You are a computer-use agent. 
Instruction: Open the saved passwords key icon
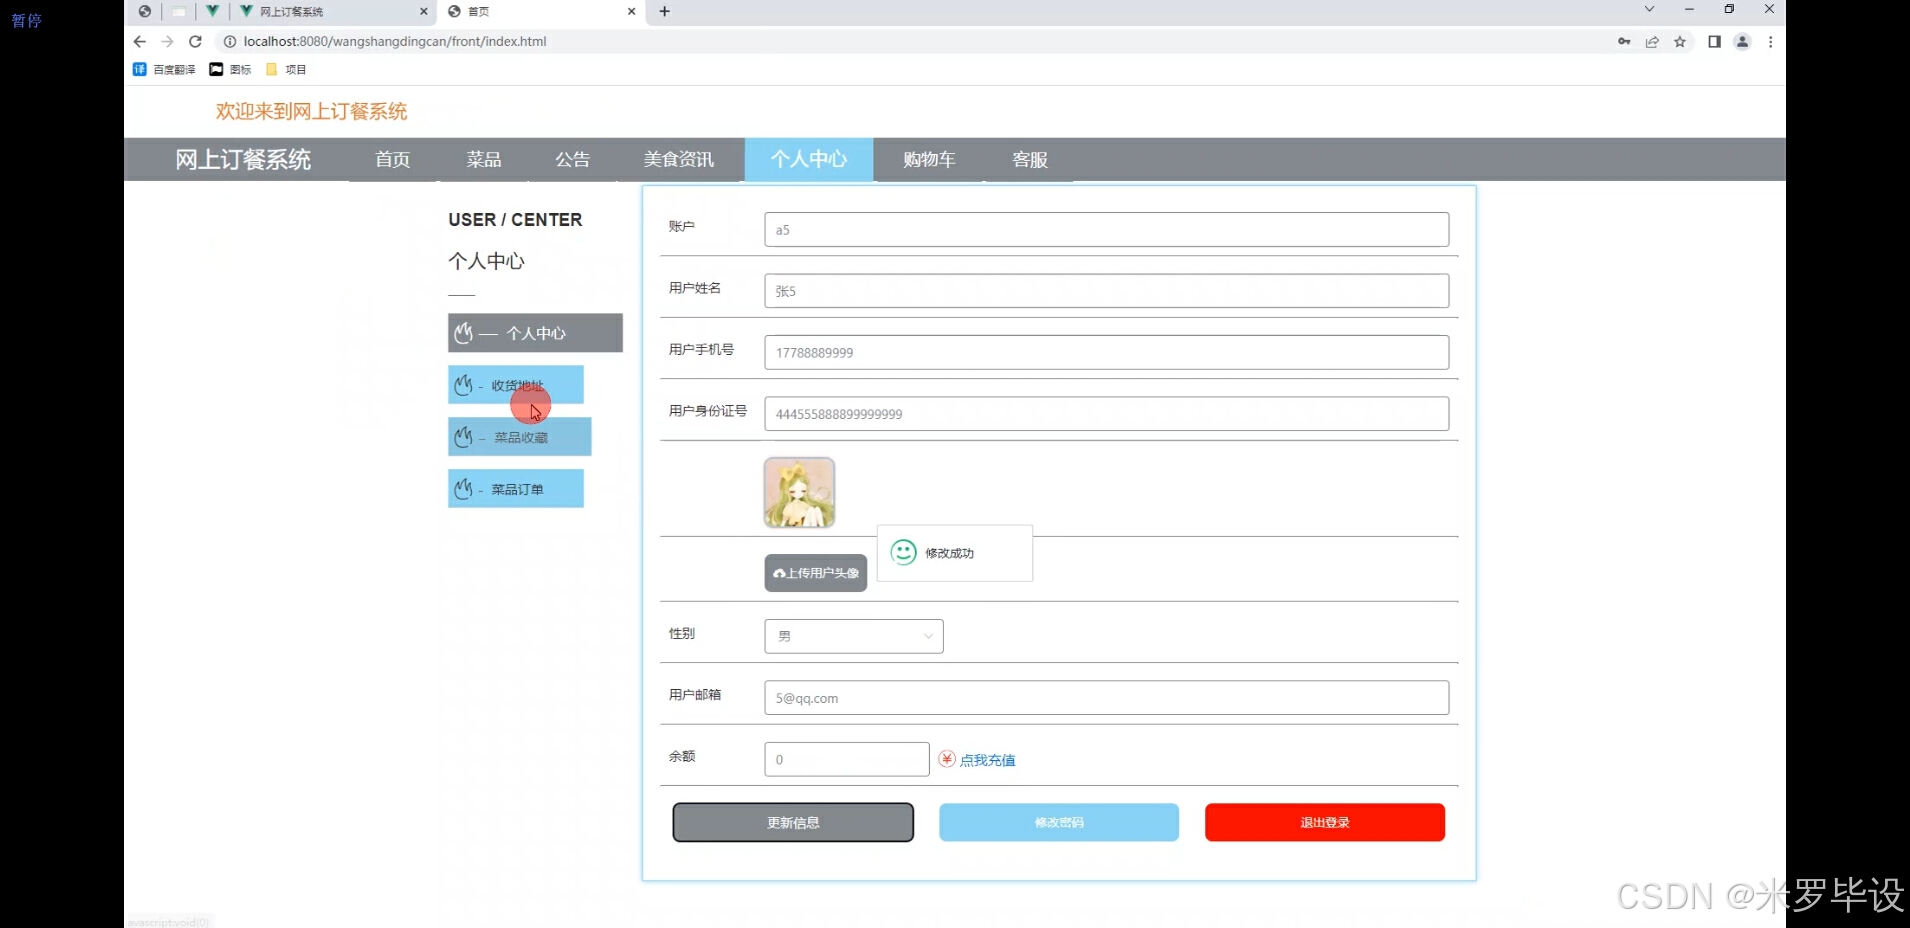point(1624,41)
